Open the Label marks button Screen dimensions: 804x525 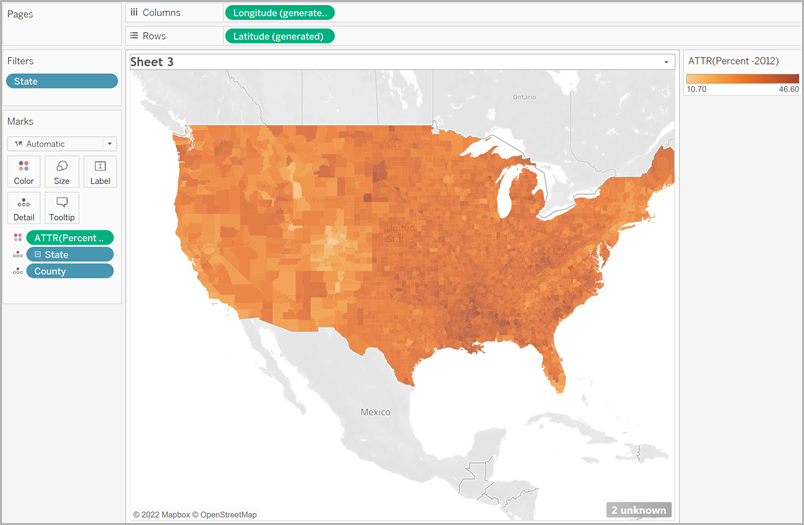pyautogui.click(x=100, y=171)
